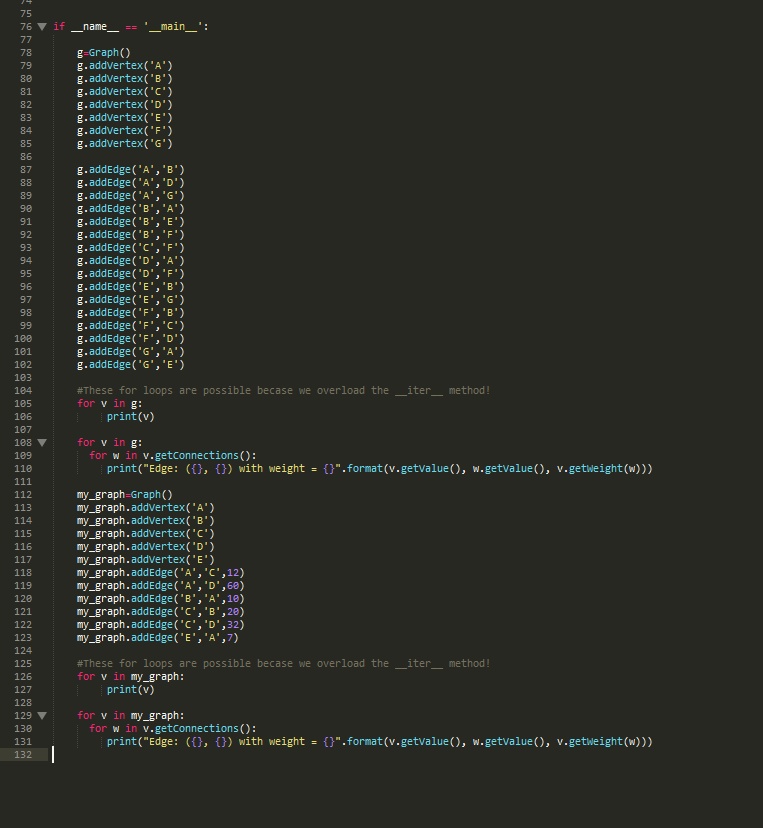Click the g.addEdge('A','B') line

(130, 170)
